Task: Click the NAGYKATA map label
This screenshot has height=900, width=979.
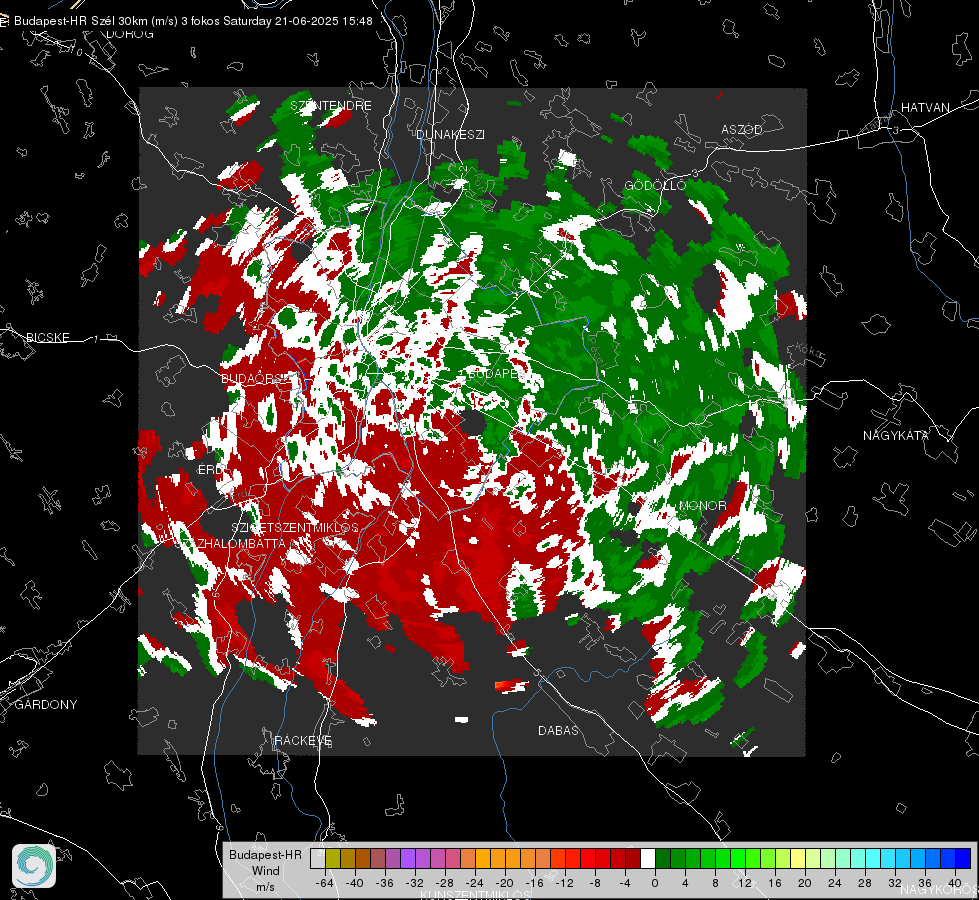Action: coord(896,435)
